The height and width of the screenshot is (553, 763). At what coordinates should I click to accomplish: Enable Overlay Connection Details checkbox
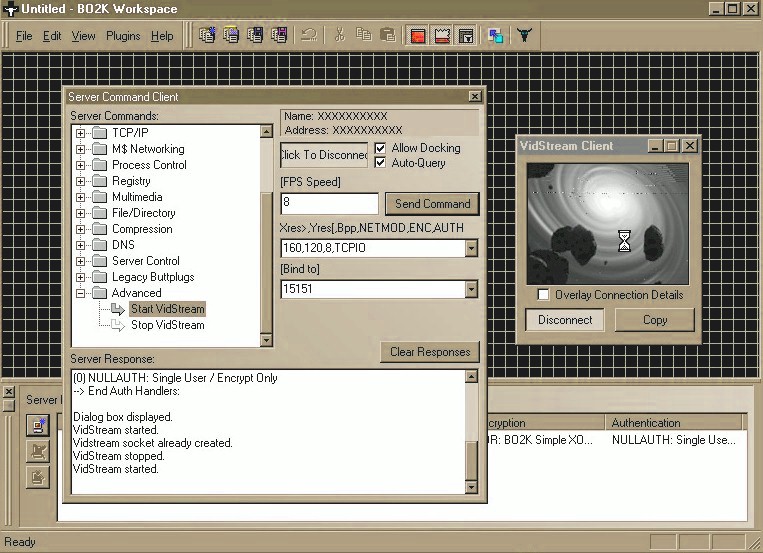coord(543,295)
